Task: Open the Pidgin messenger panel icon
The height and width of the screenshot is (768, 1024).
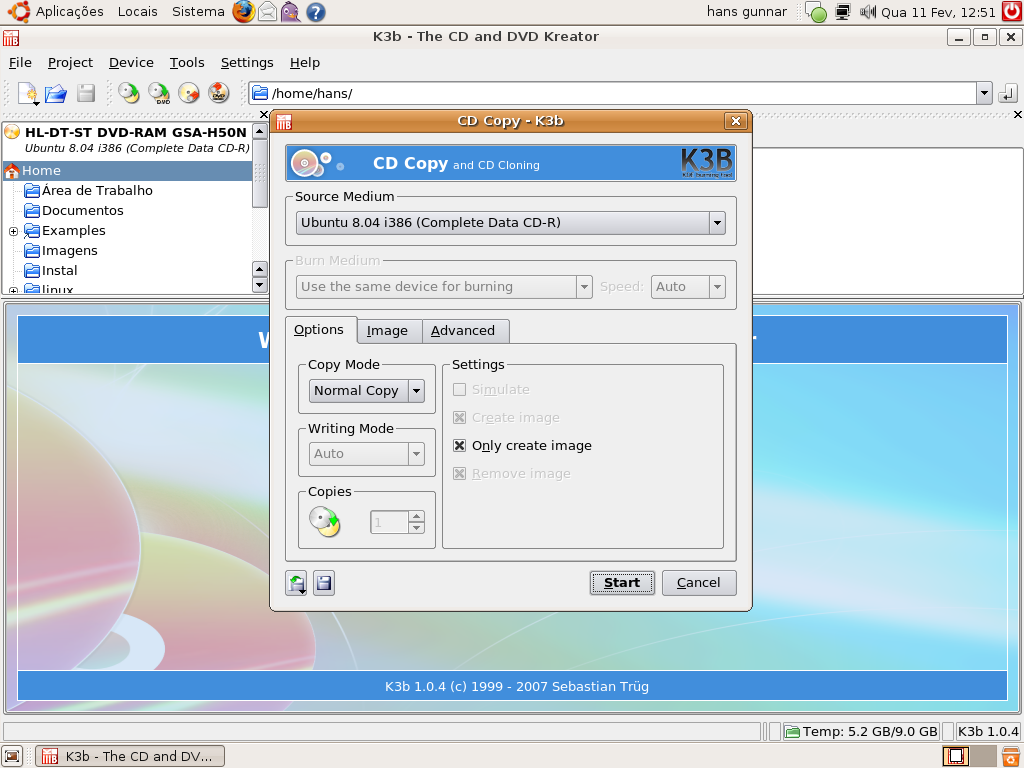Action: point(291,12)
